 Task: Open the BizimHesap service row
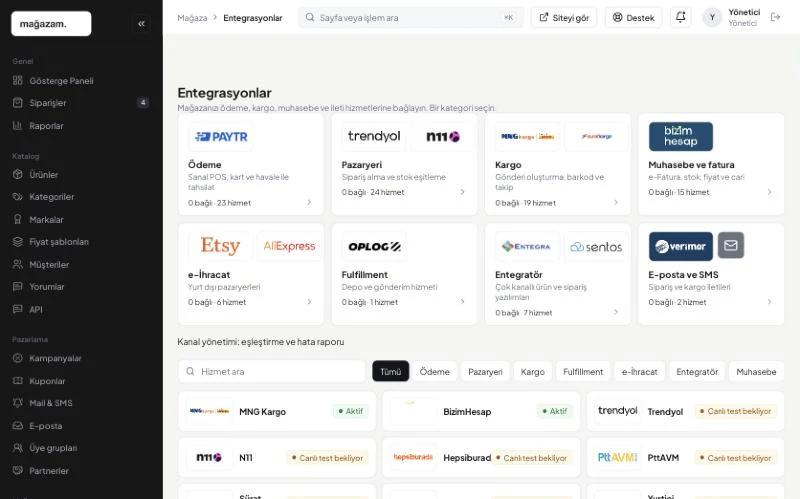coord(481,411)
